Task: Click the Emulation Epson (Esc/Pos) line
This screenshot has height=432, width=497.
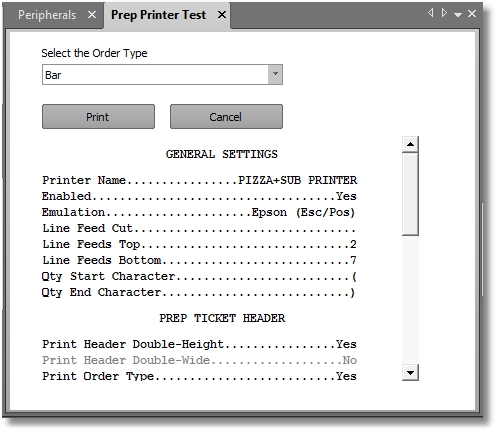Action: pos(199,212)
